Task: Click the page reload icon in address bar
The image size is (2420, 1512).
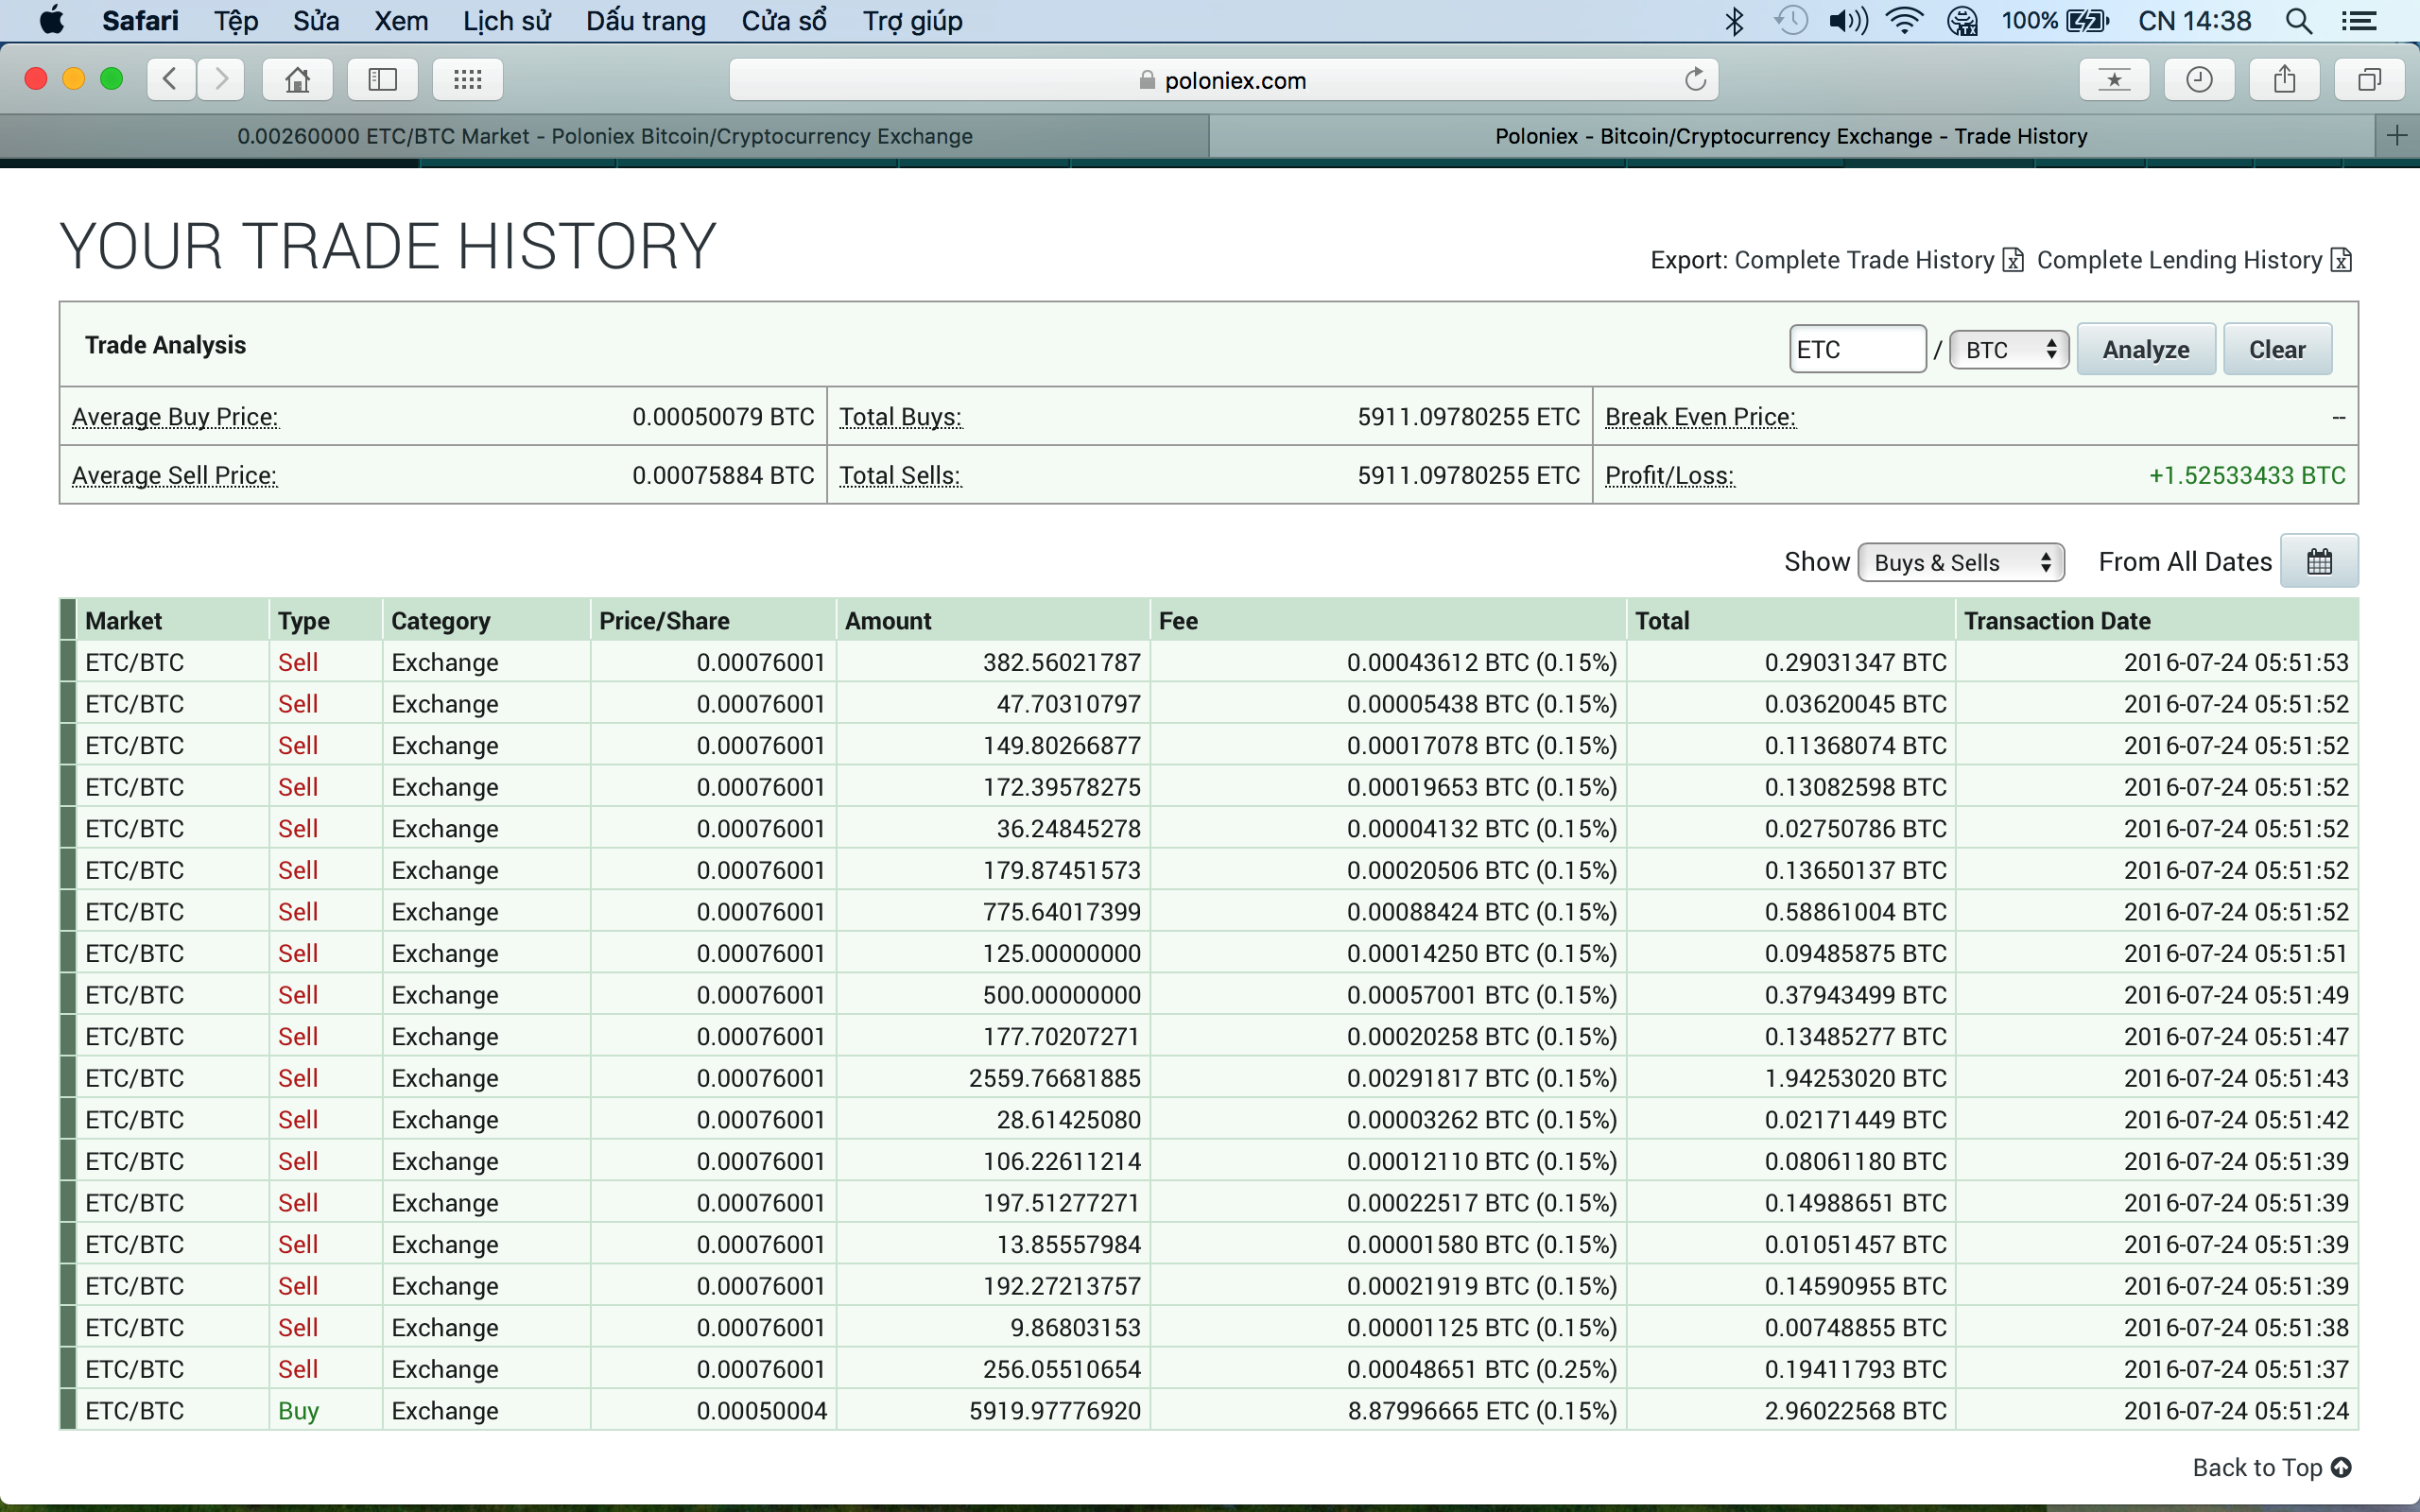Action: pyautogui.click(x=1694, y=80)
